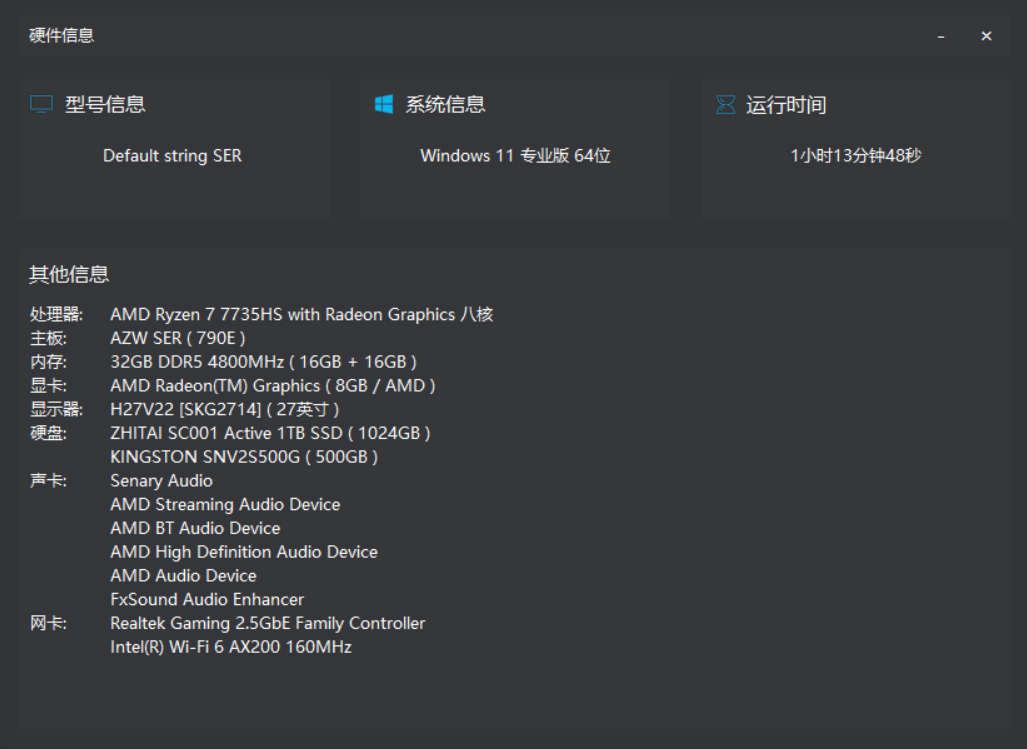Viewport: 1027px width, 749px height.
Task: Select the Senary Audio entry
Action: point(161,481)
